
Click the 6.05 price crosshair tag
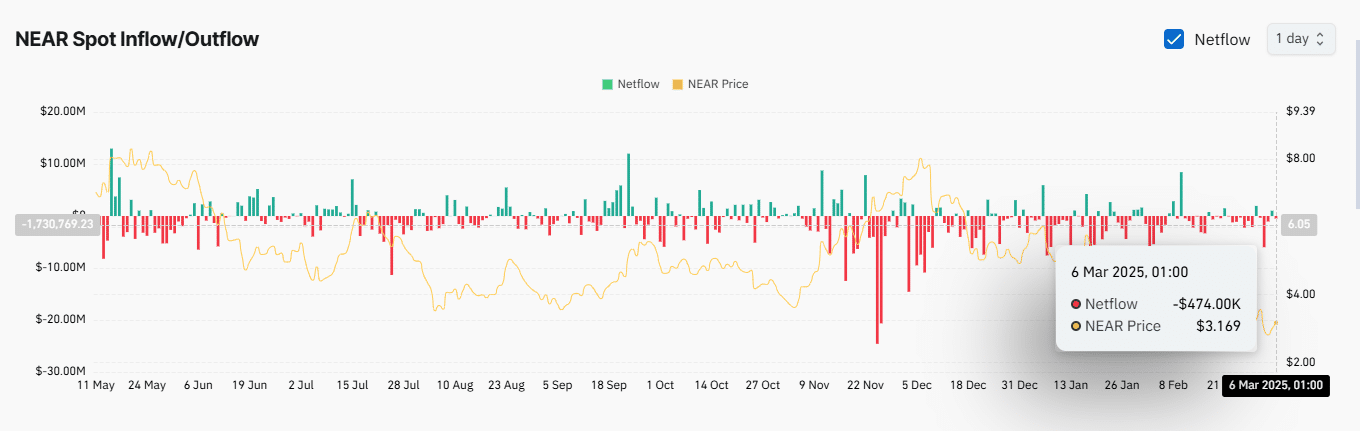[1299, 225]
